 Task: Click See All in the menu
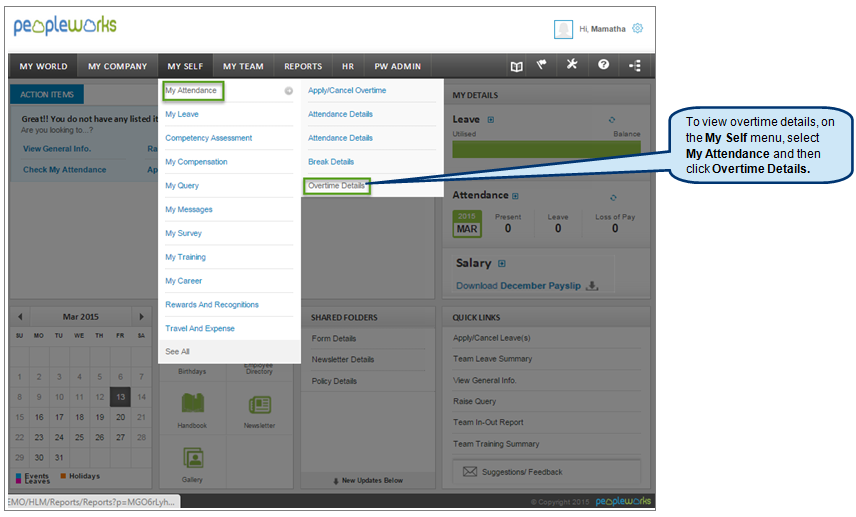(x=177, y=352)
